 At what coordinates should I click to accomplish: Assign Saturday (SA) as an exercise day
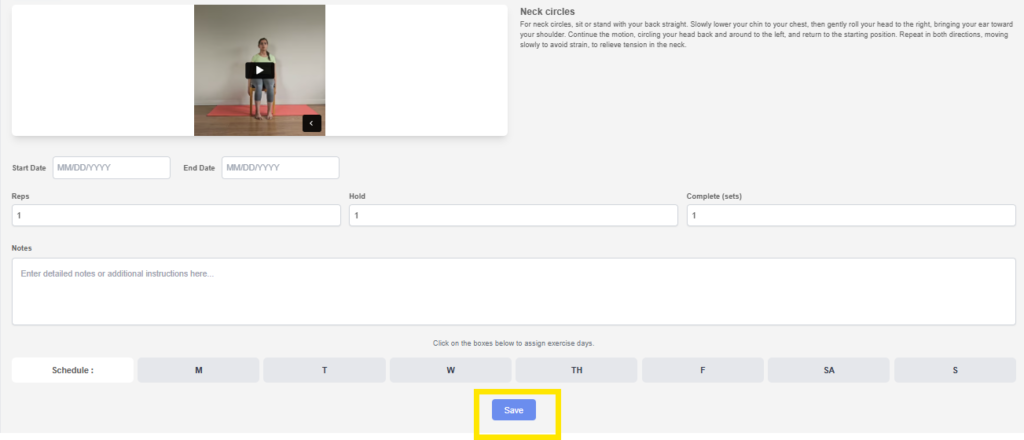829,370
